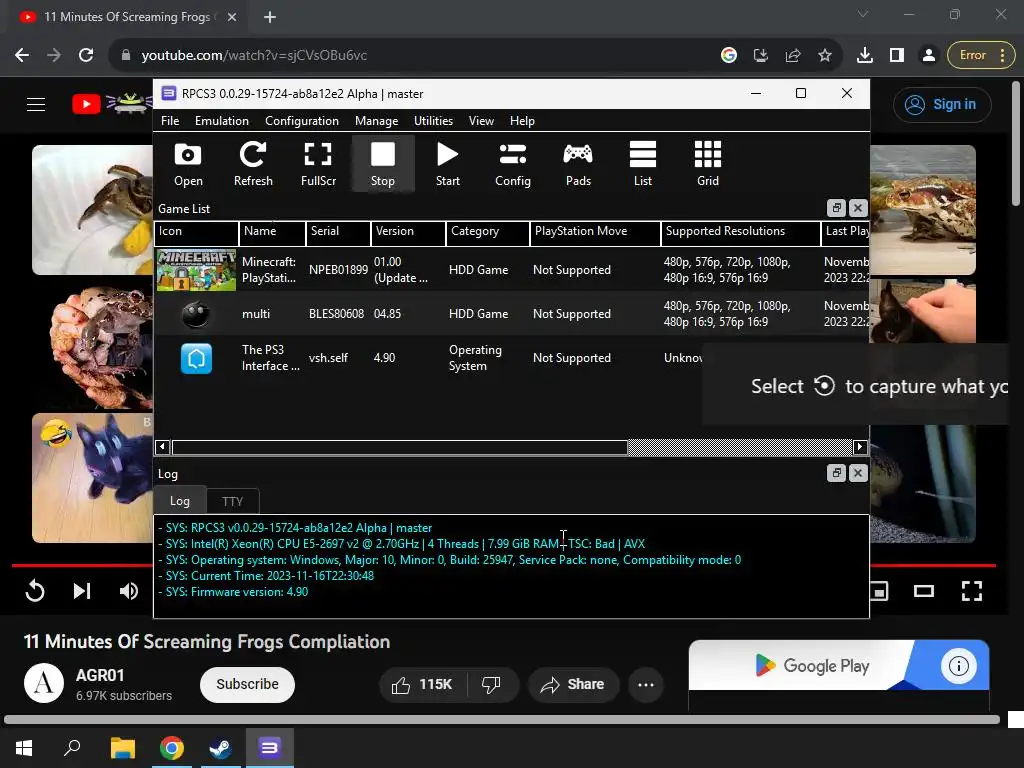Click the Open icon in RPCS3 toolbar
This screenshot has height=768, width=1024.
pos(188,164)
